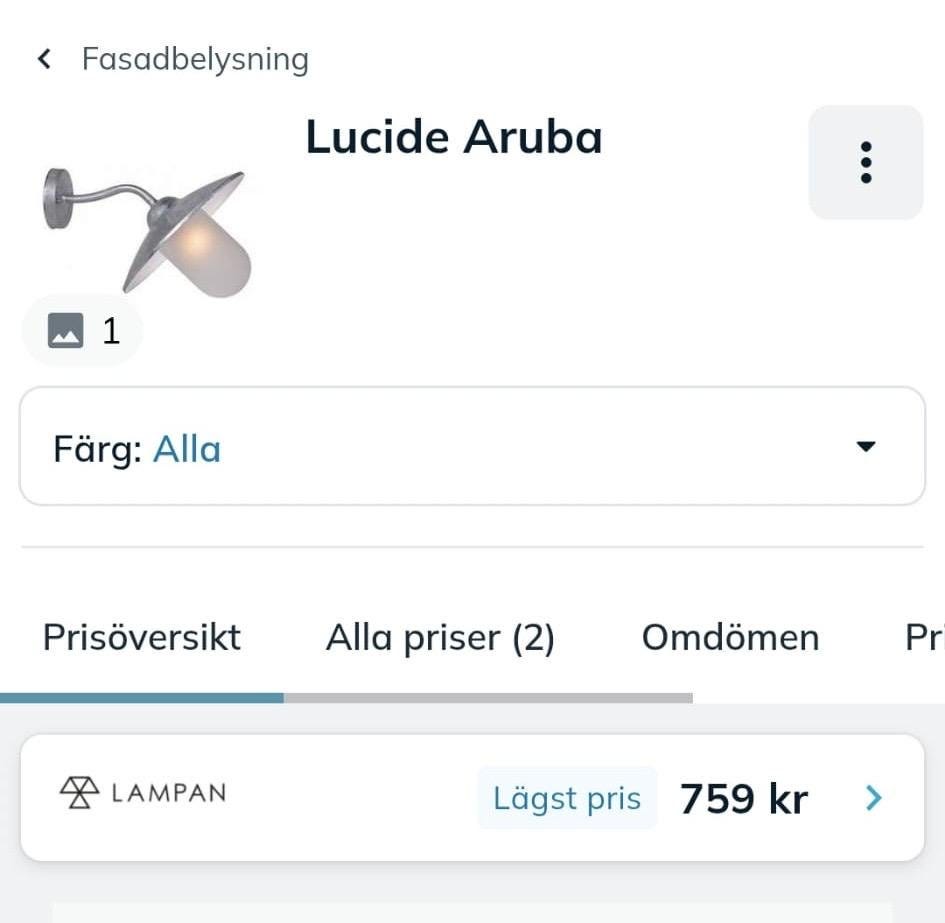Click the blue active tab underline
This screenshot has height=923, width=945.
[x=141, y=697]
